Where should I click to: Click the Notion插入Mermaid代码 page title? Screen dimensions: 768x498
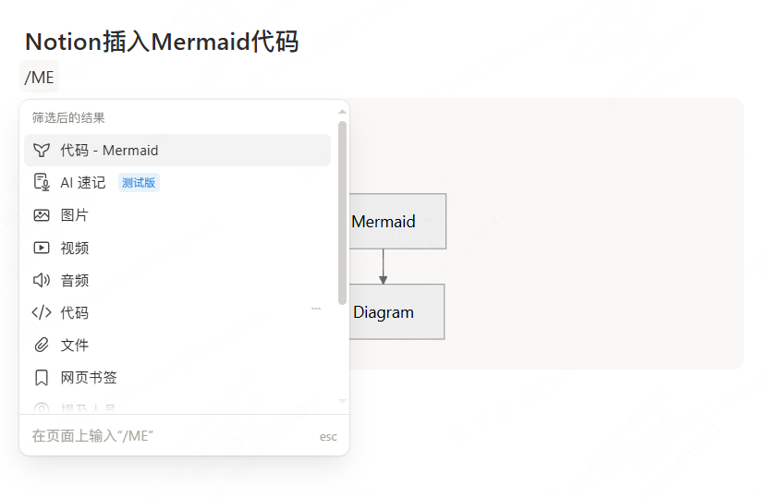tap(162, 42)
